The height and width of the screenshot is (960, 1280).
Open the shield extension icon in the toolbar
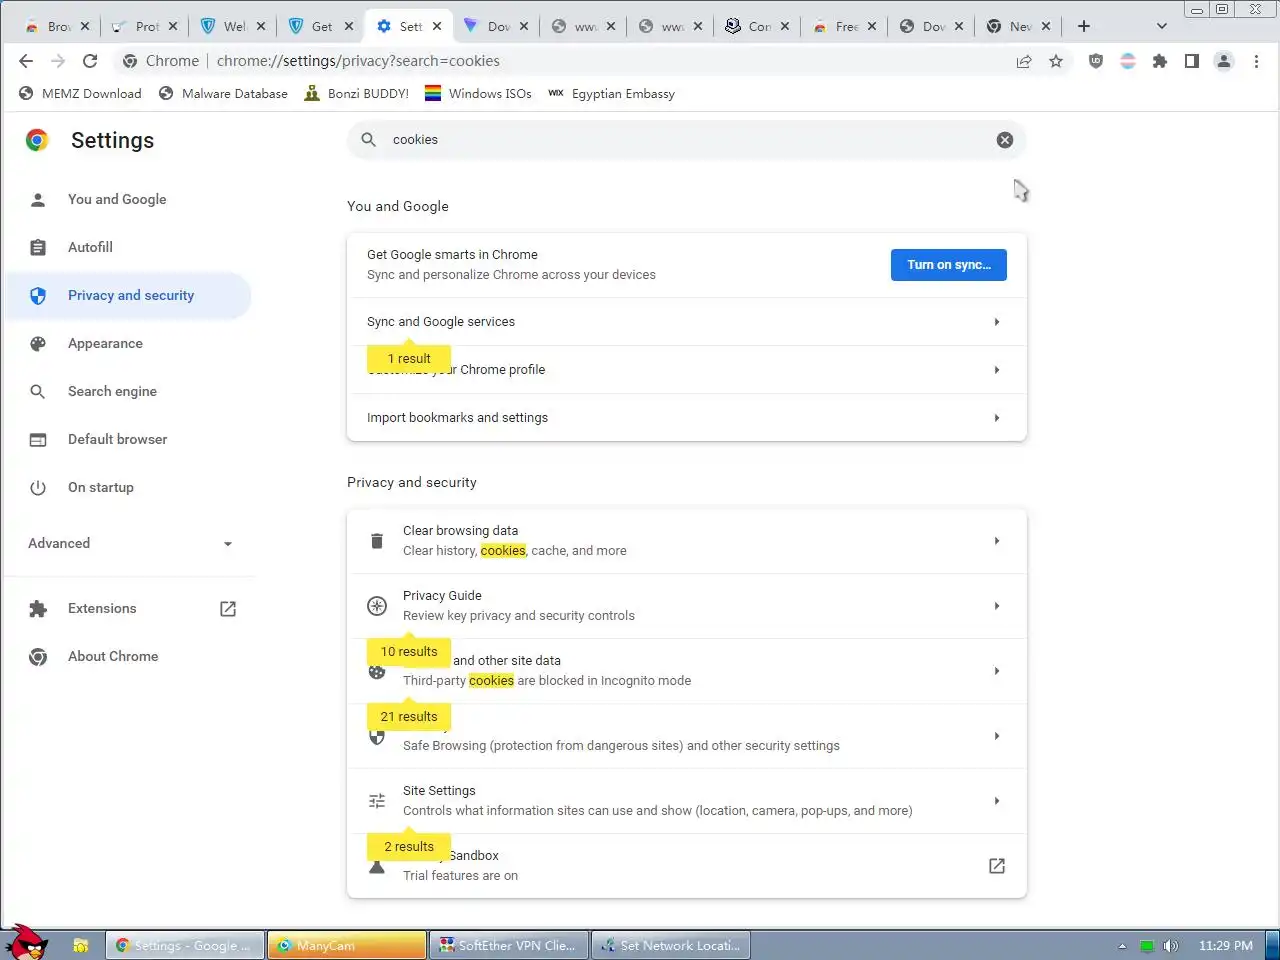(1096, 61)
